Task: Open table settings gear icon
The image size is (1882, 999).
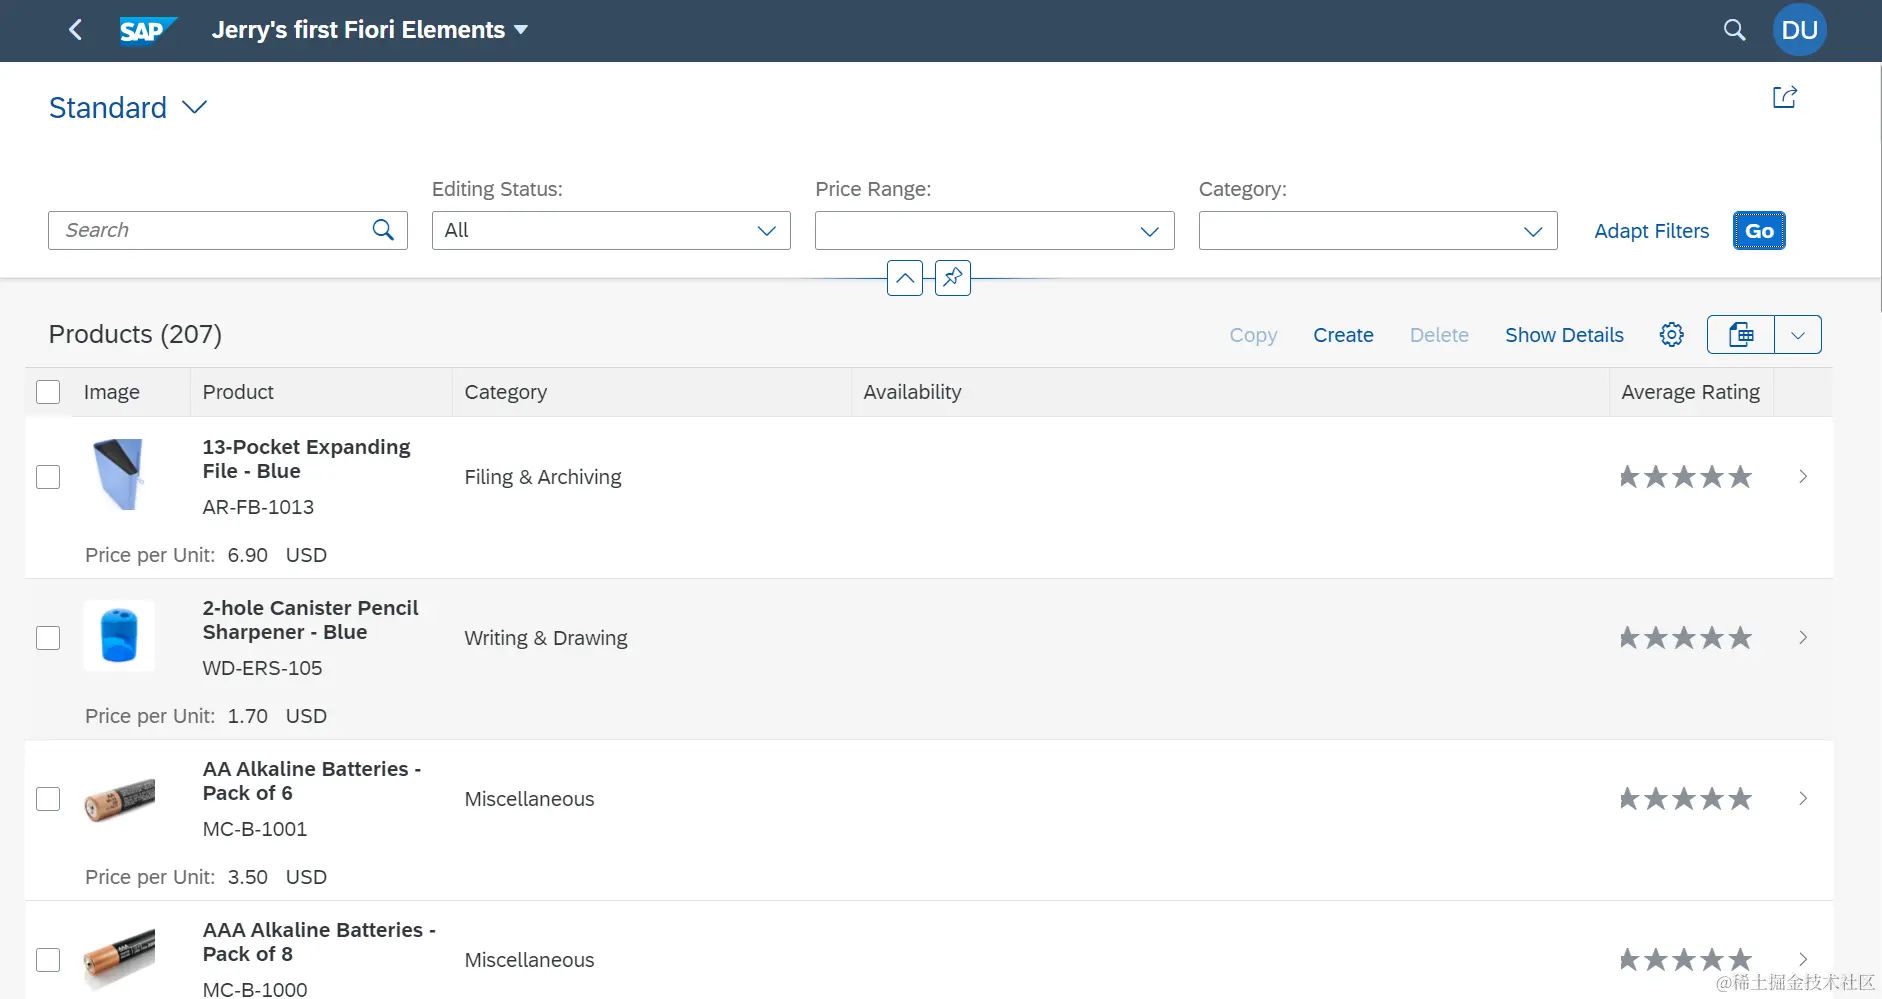Action: [1672, 335]
